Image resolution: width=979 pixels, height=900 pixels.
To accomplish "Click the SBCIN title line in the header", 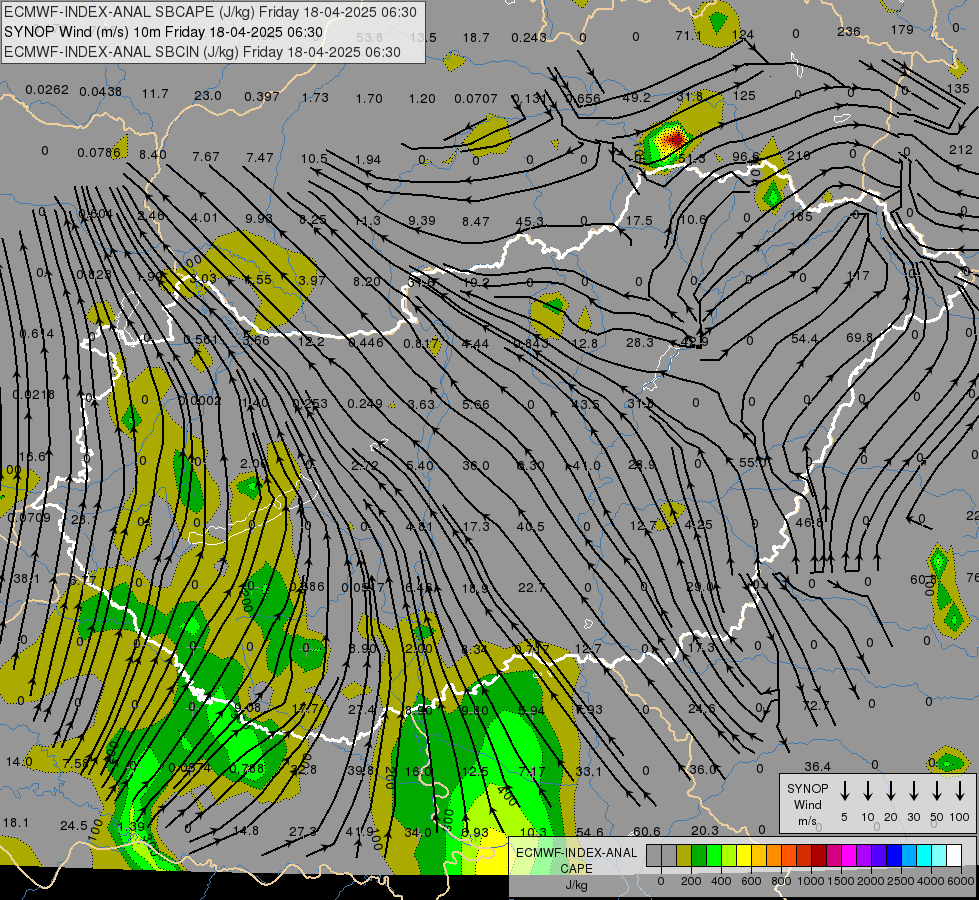I will [x=202, y=52].
